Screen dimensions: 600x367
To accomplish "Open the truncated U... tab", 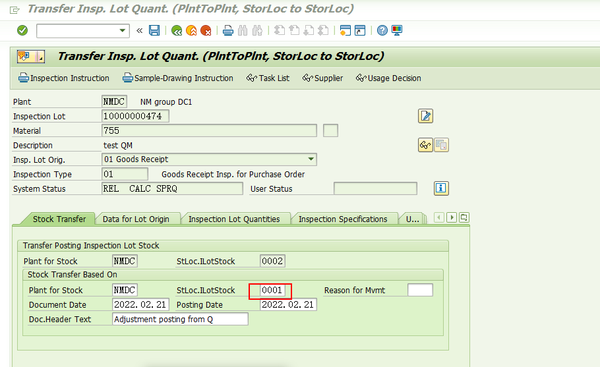I will [412, 219].
